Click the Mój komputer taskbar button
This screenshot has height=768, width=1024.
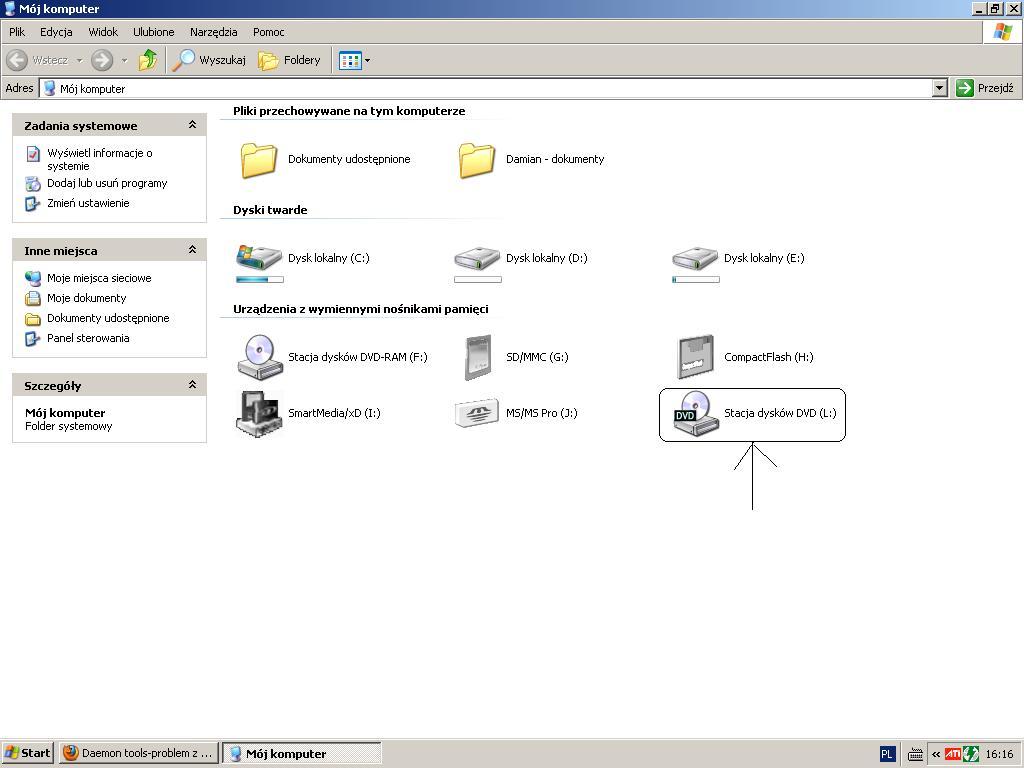(302, 753)
